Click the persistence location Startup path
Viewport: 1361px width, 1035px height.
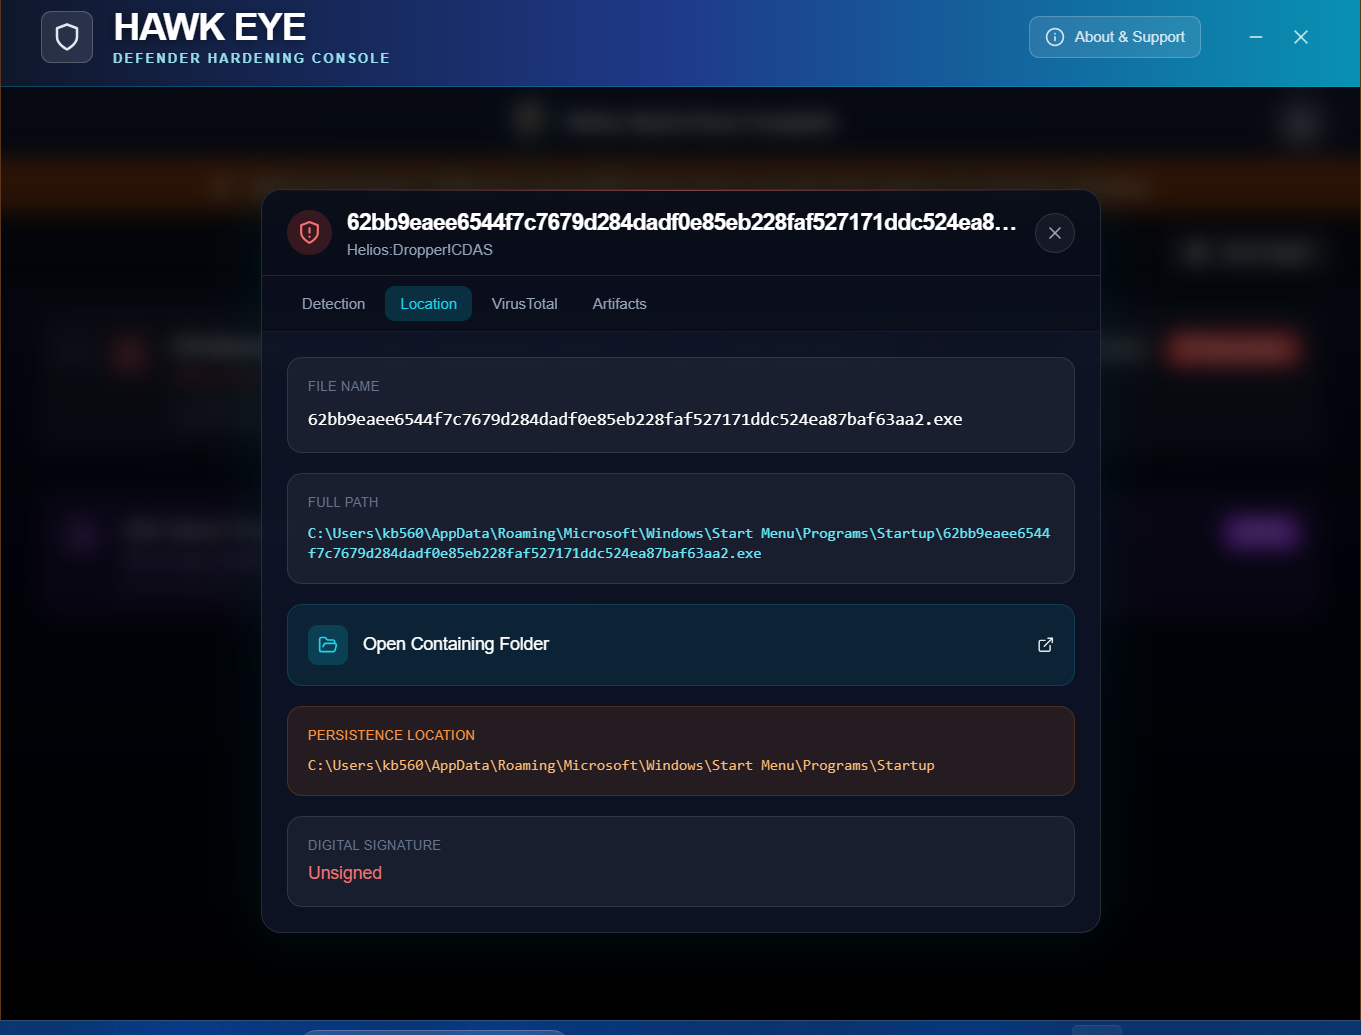pos(621,765)
